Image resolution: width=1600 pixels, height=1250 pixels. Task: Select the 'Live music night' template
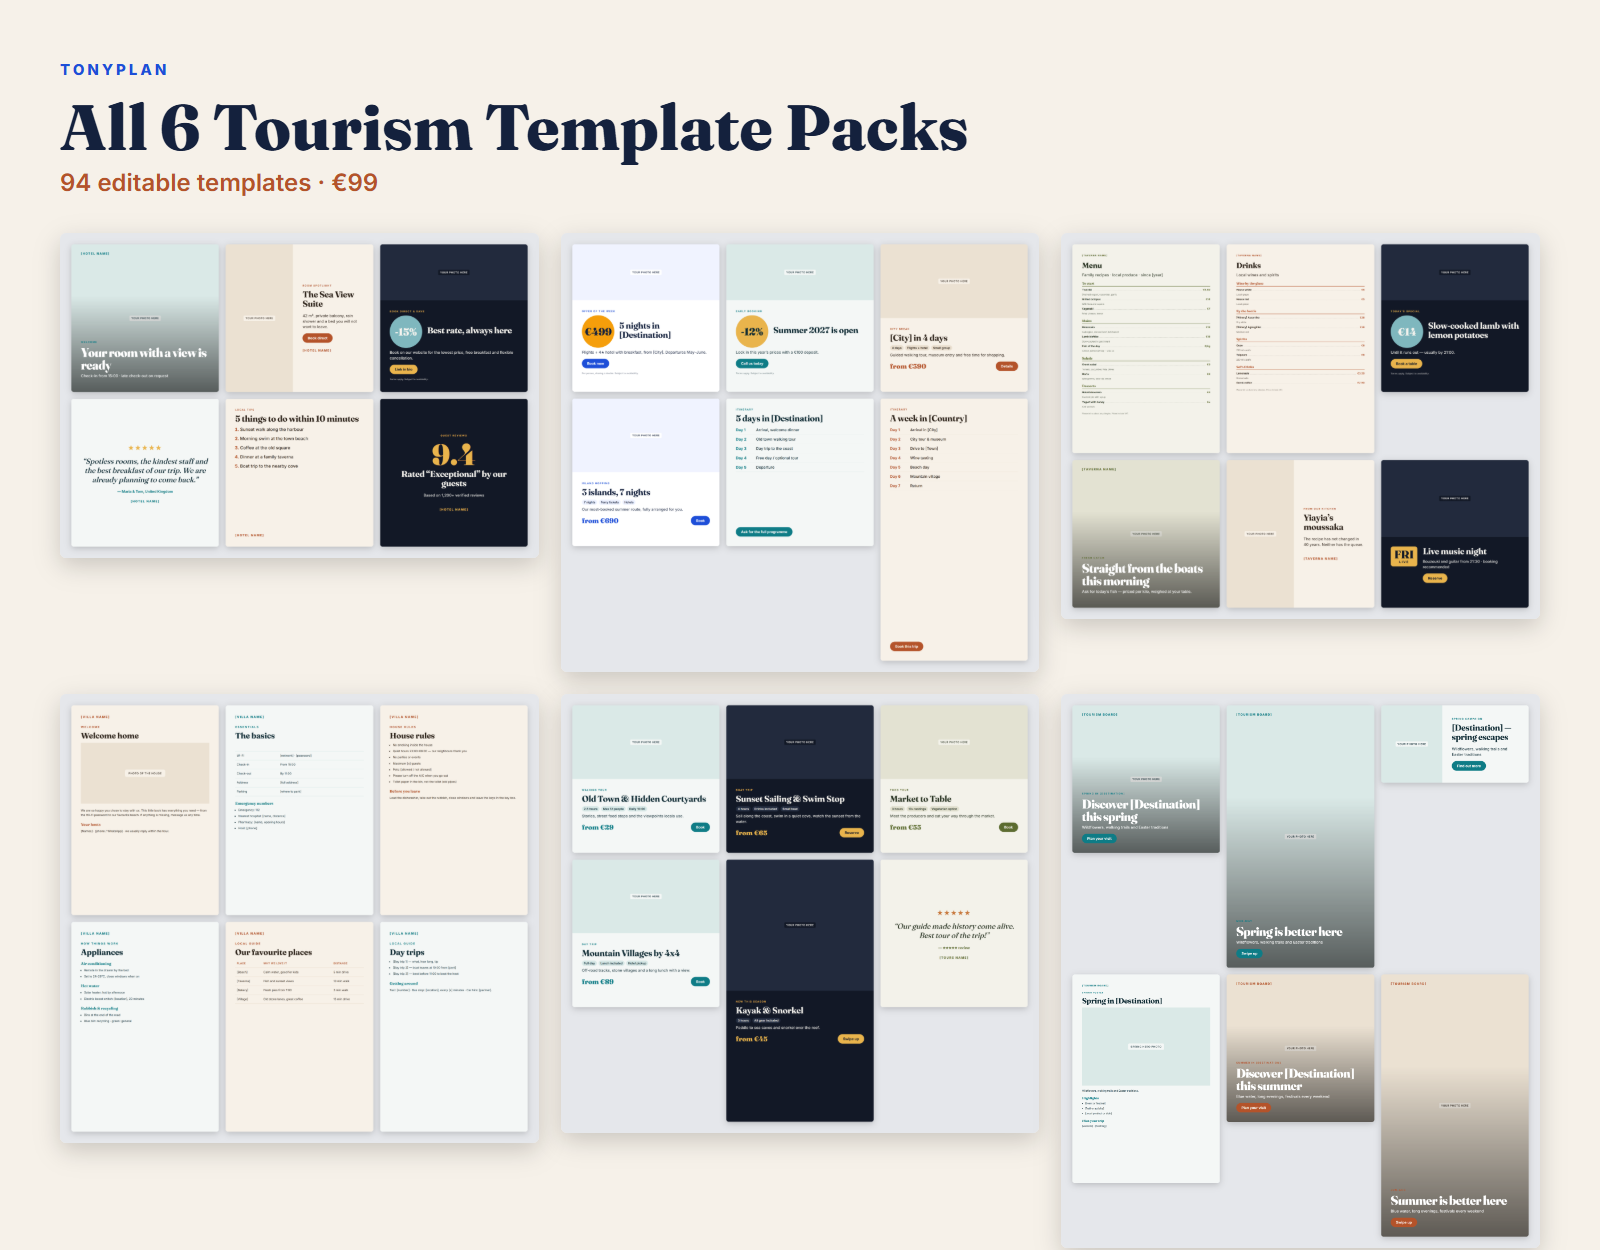[1455, 534]
